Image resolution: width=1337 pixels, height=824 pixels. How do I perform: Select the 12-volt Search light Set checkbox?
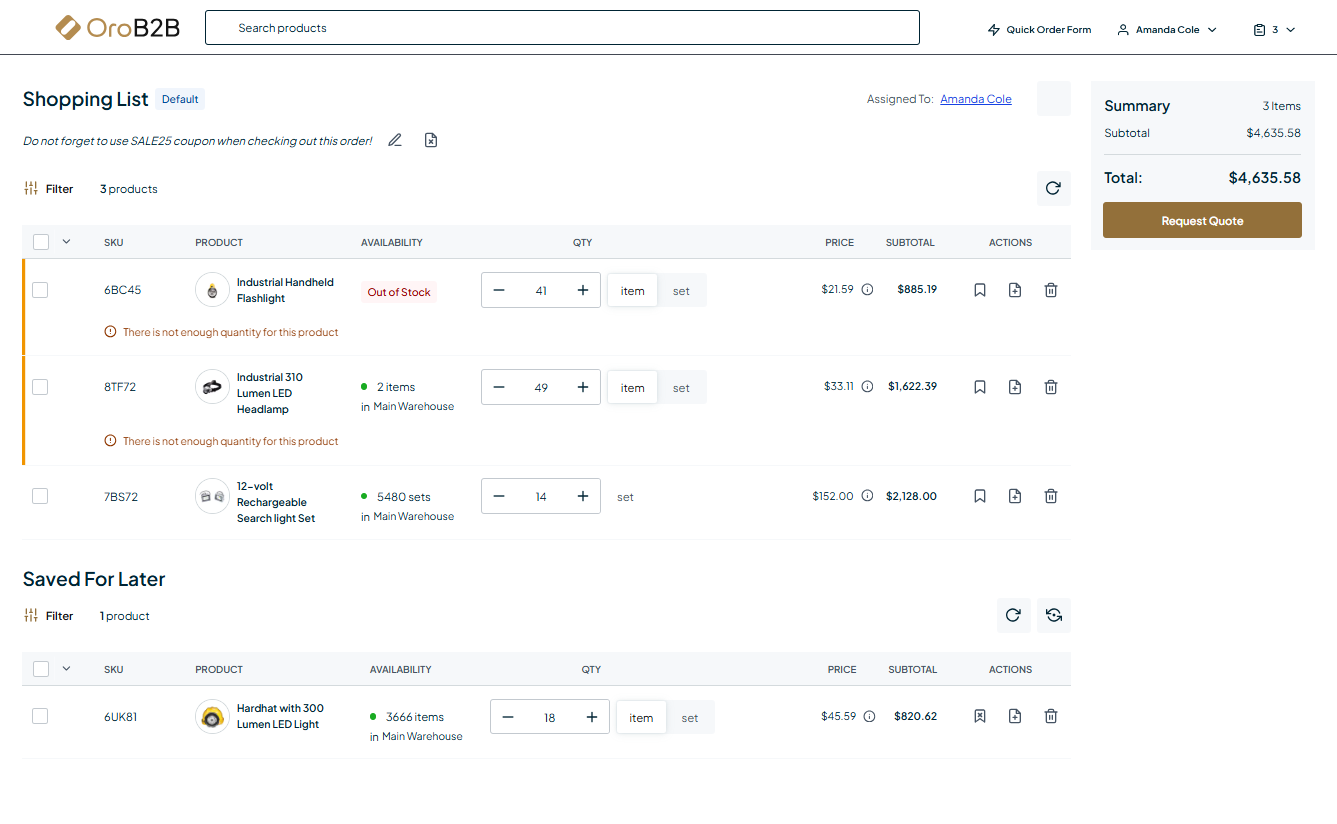40,496
